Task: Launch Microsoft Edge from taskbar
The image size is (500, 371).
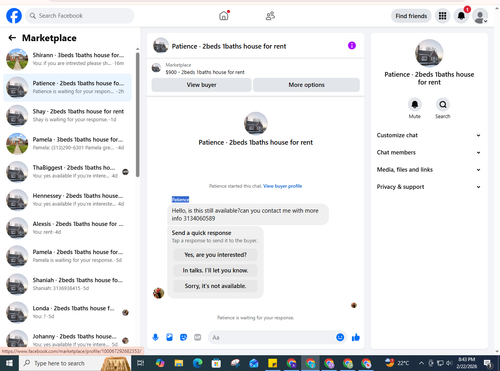Action: click(198, 363)
